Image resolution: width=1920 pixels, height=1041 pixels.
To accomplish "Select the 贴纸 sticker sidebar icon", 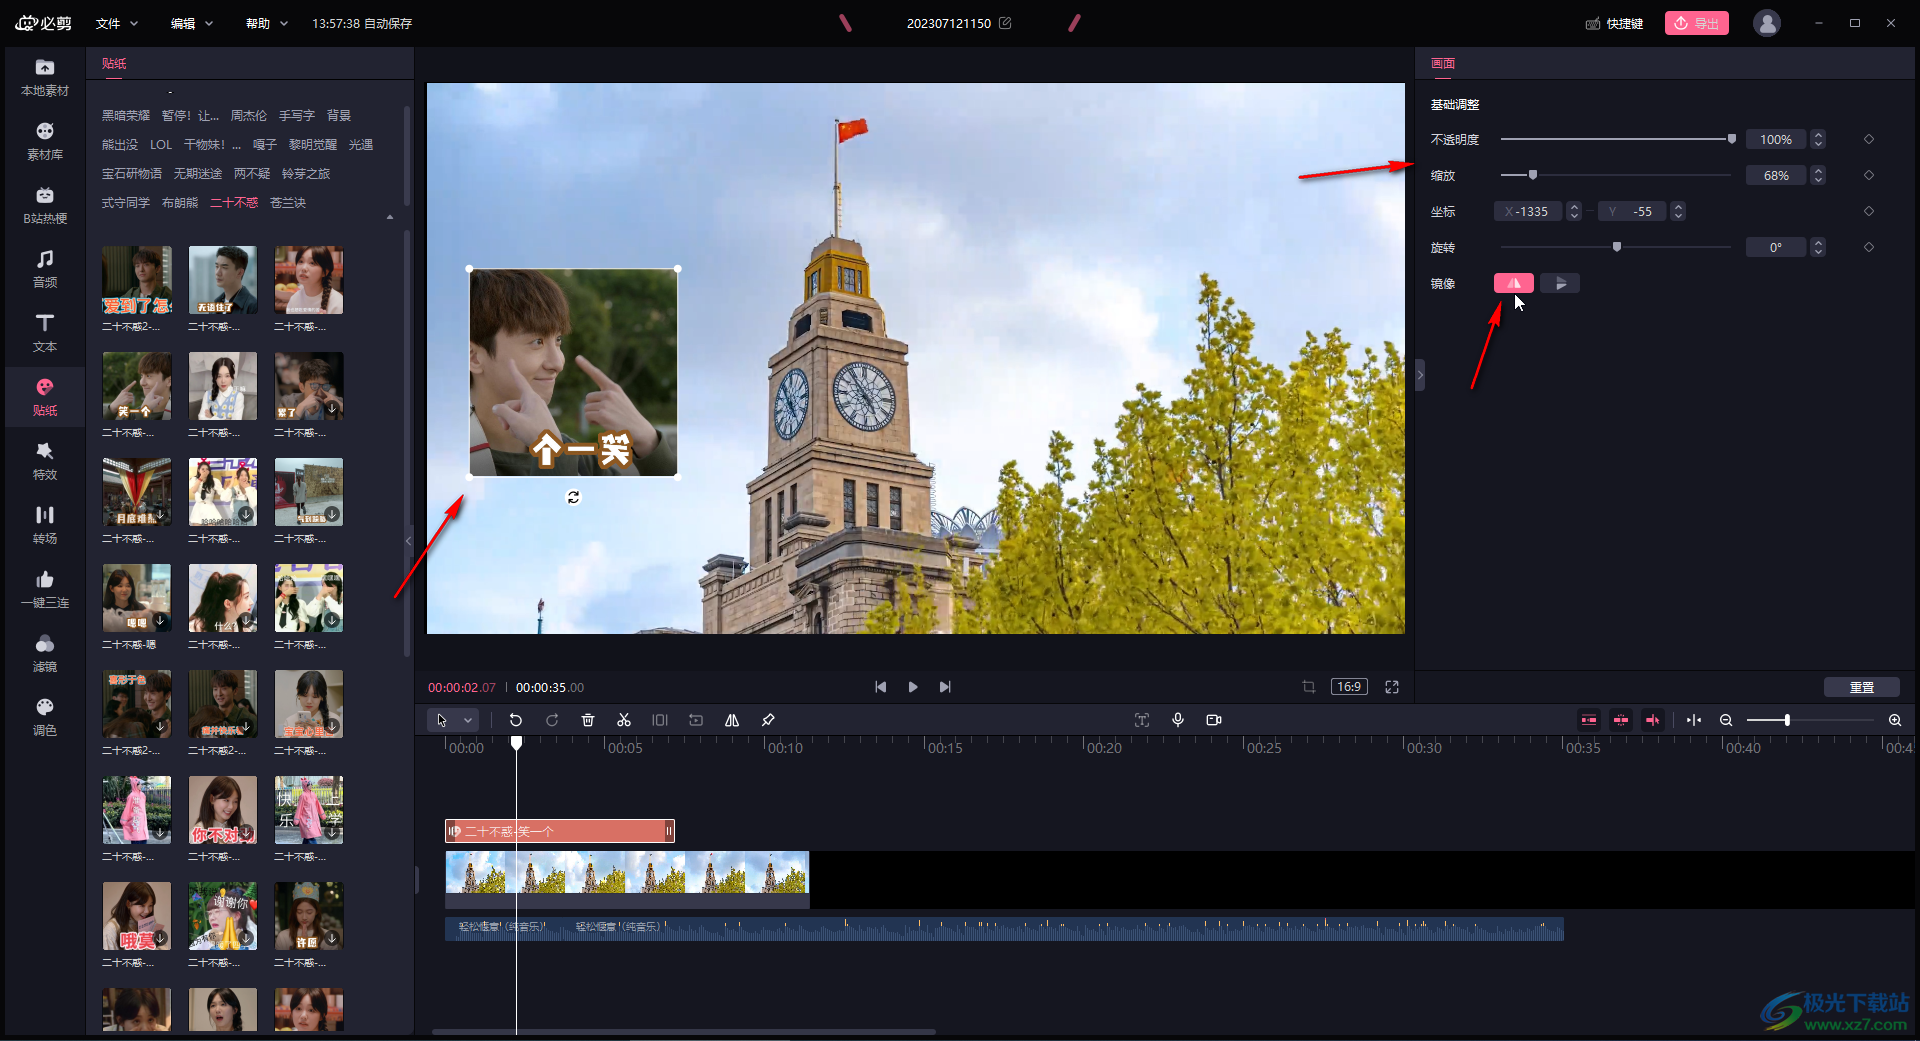I will click(x=45, y=398).
